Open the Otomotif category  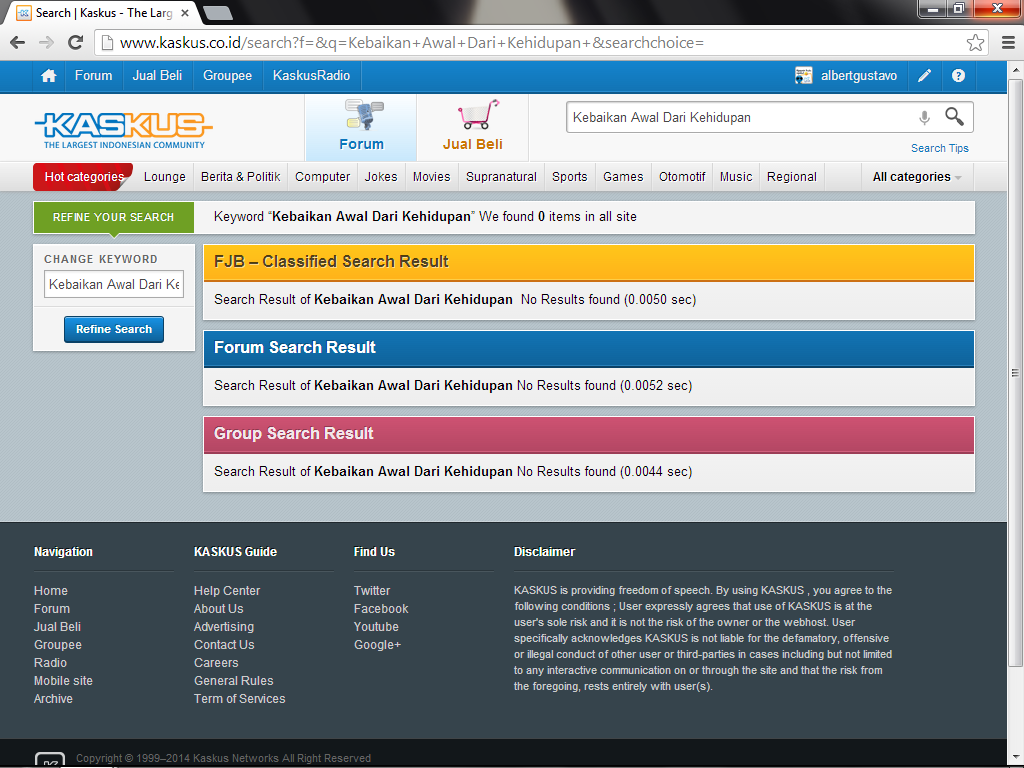click(682, 177)
